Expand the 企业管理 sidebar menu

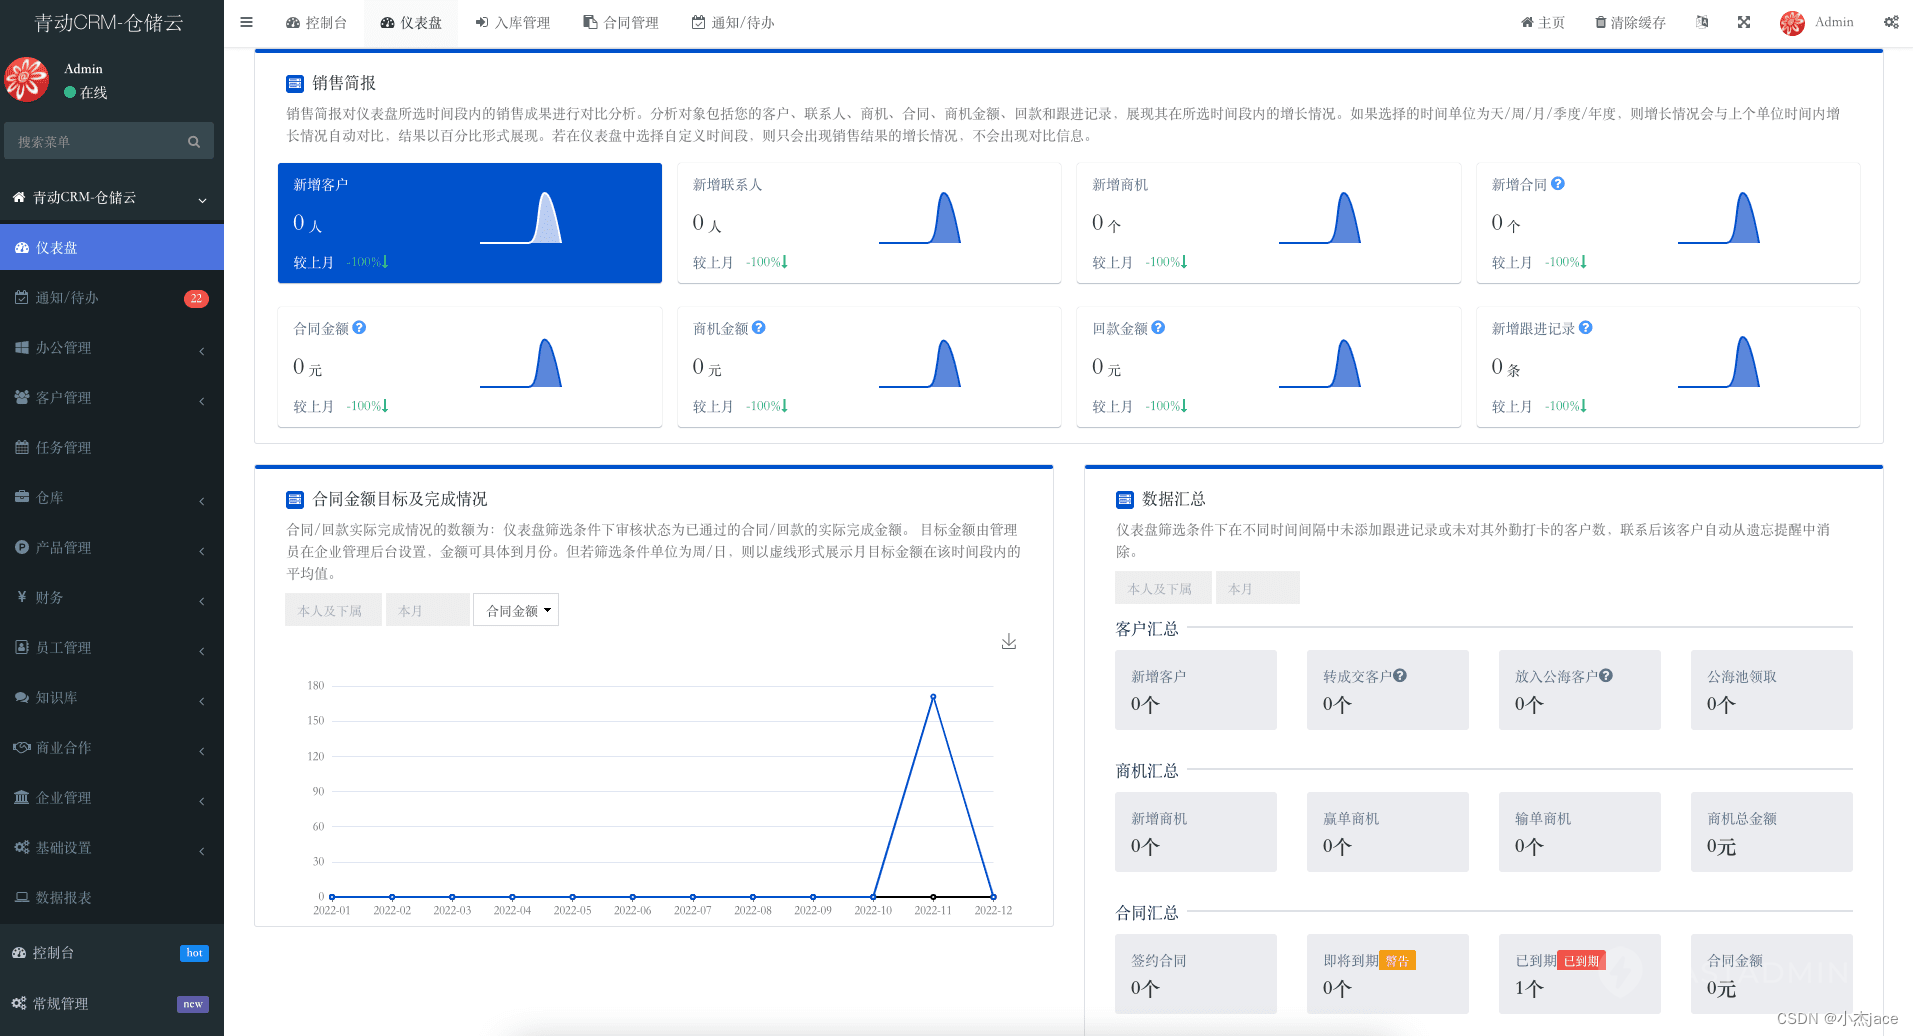point(112,797)
